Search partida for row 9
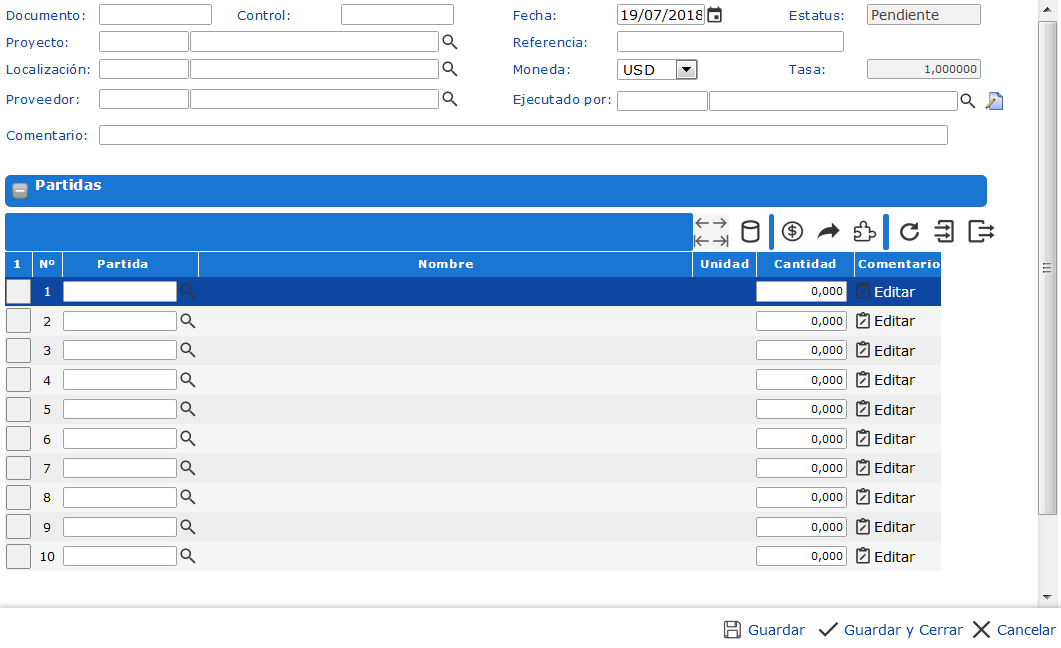The height and width of the screenshot is (648, 1061). [187, 527]
